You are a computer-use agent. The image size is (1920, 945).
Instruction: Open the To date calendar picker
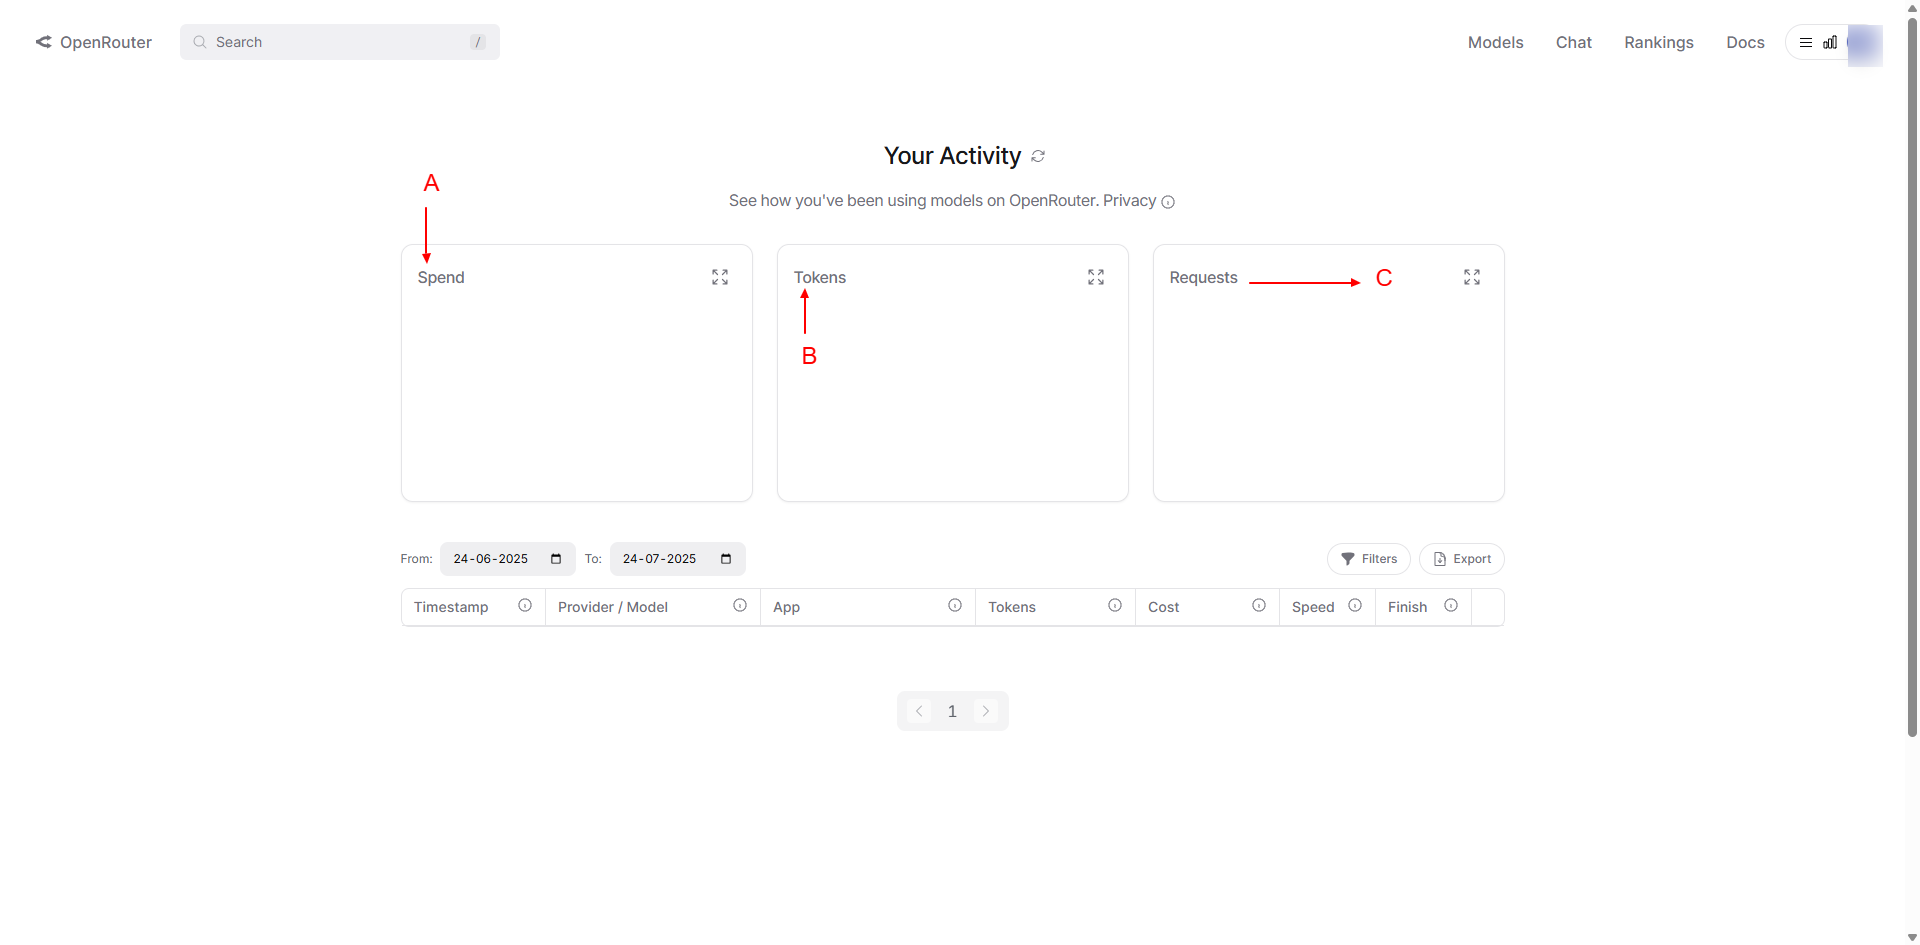click(726, 559)
